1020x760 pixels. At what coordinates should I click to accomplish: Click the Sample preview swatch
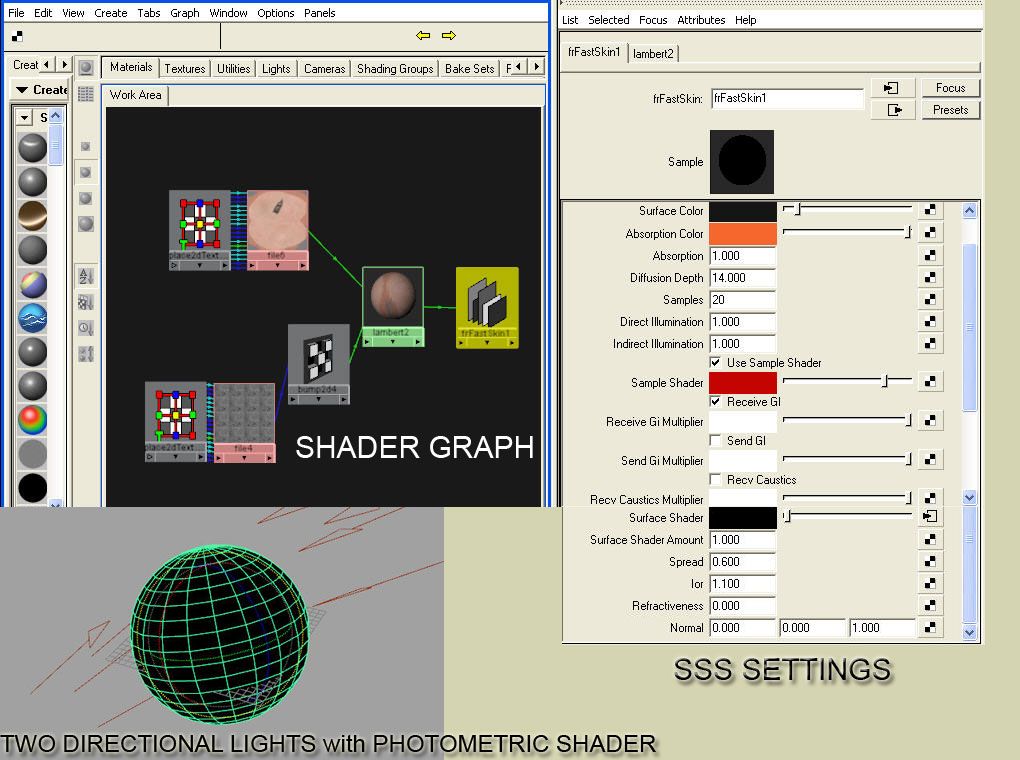coord(742,161)
